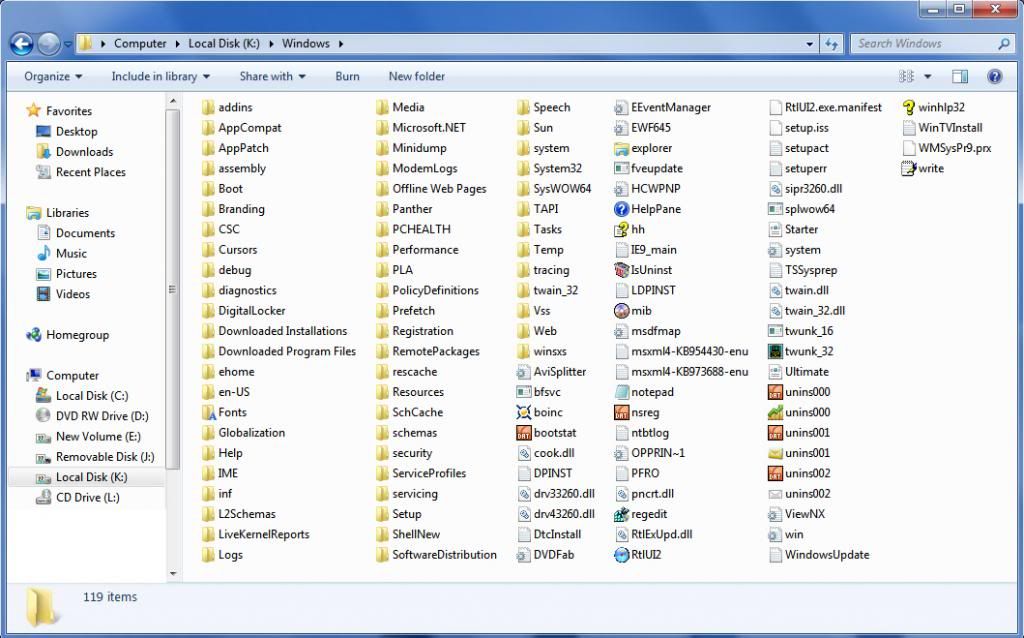
Task: Select the hh help file icon
Action: [x=621, y=229]
